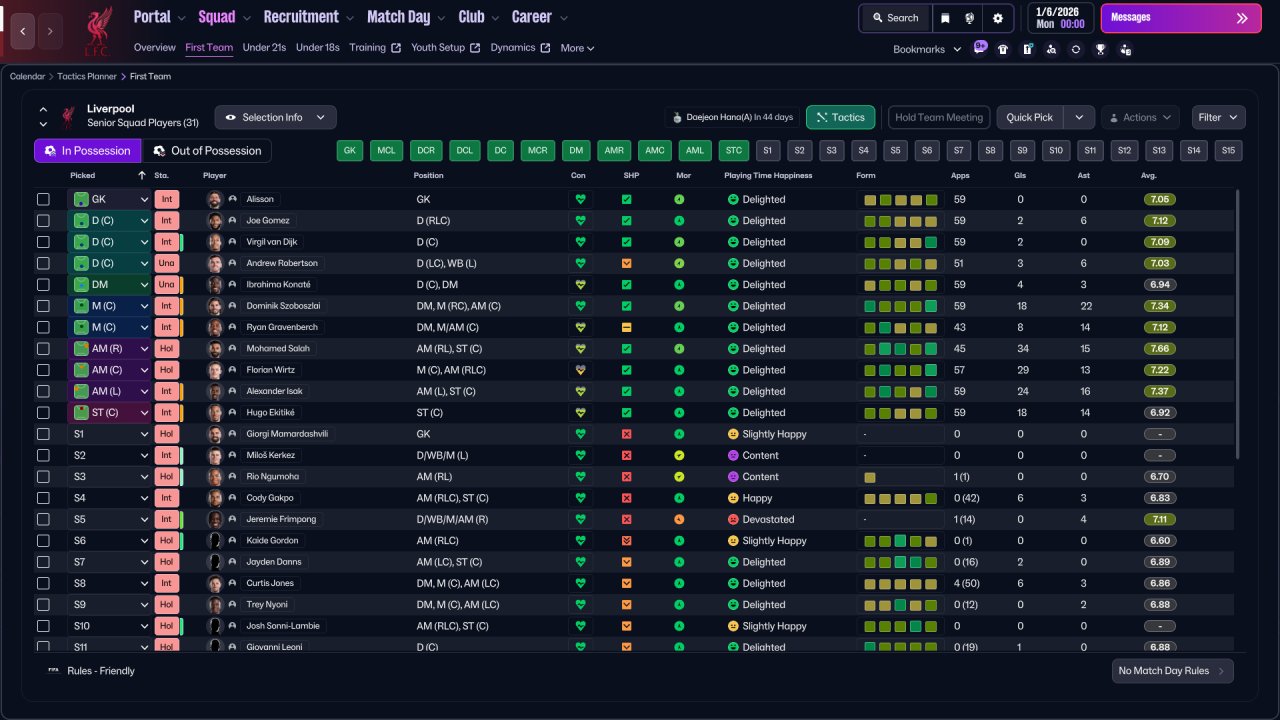1280x720 pixels.
Task: Click the shirt icon shortcut
Action: pos(1003,49)
